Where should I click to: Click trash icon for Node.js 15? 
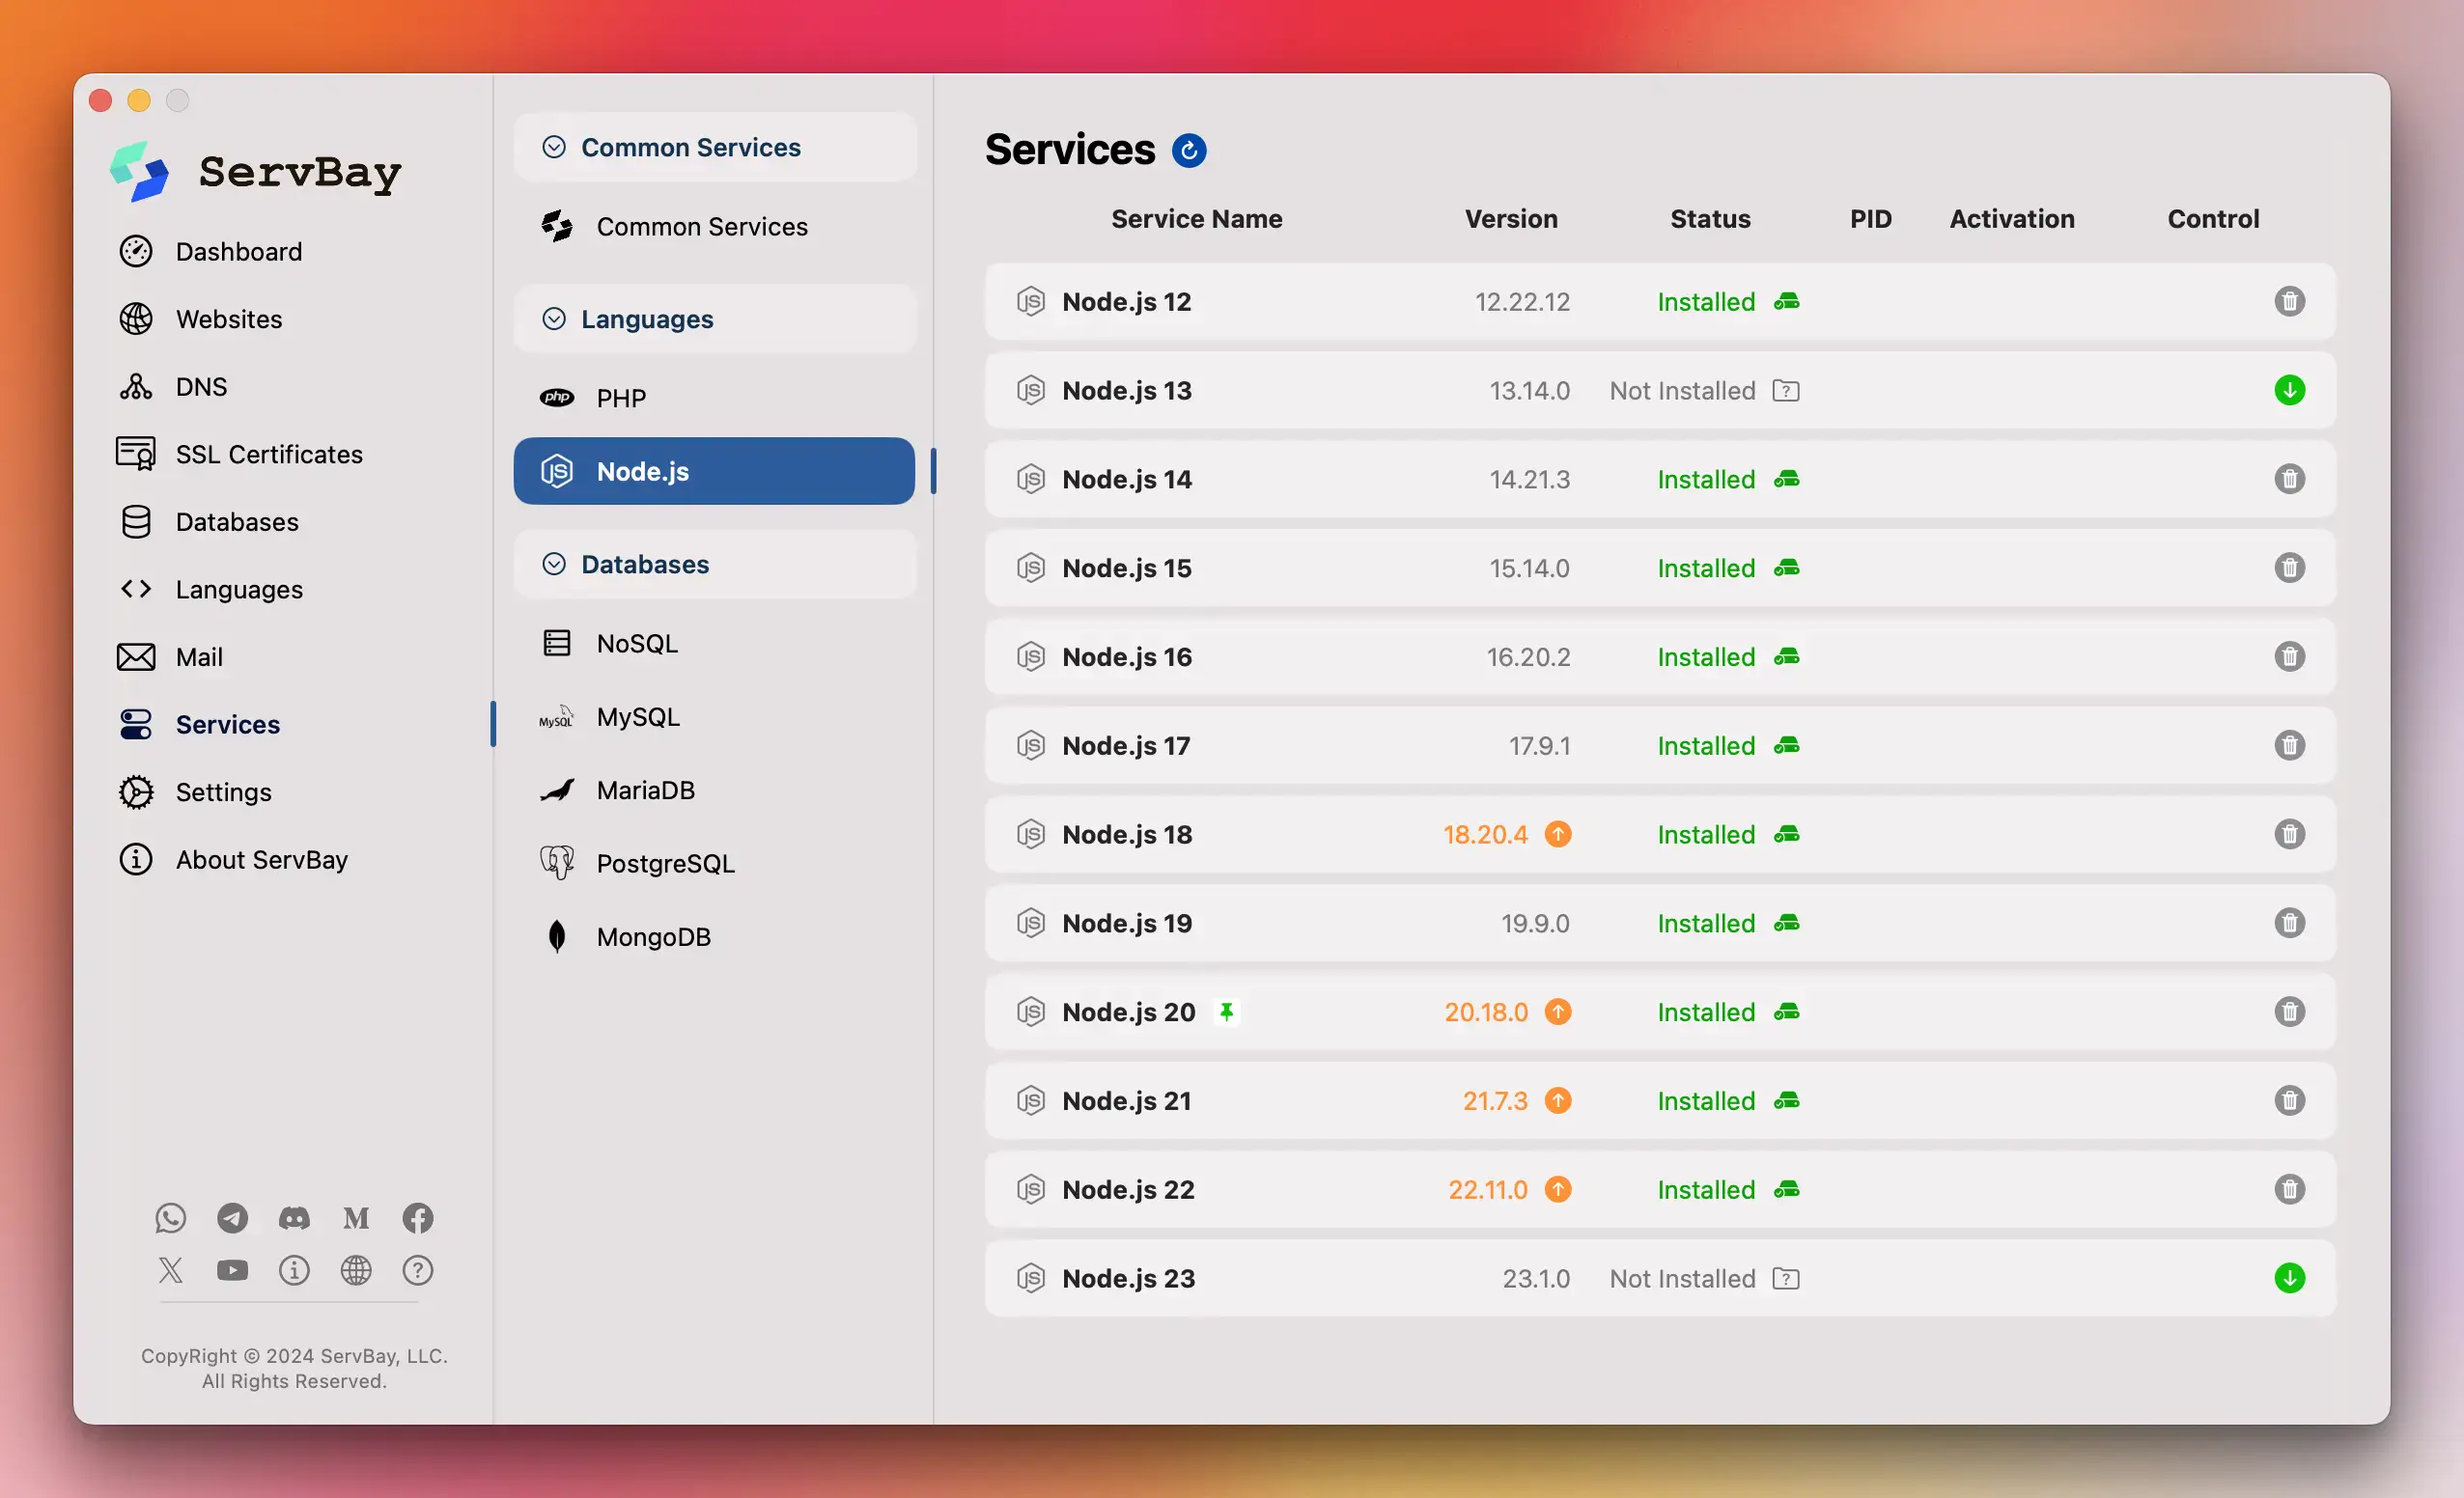tap(2289, 568)
